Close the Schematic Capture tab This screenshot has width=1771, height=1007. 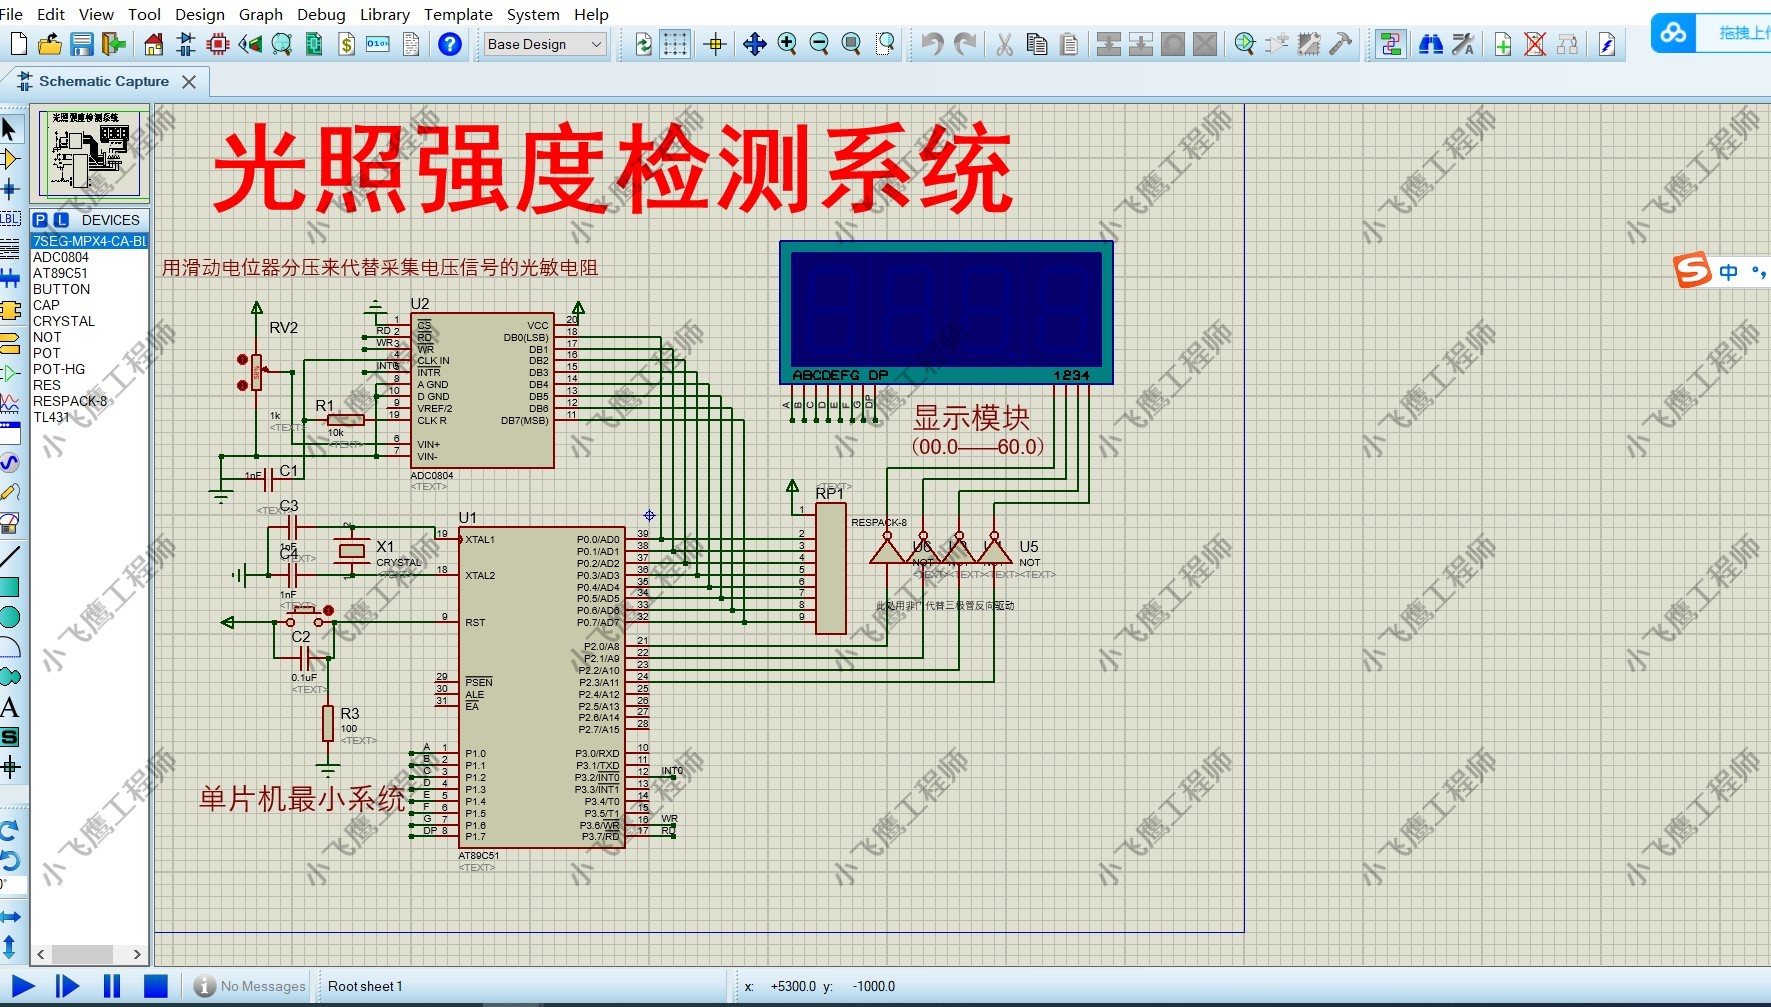[x=189, y=82]
